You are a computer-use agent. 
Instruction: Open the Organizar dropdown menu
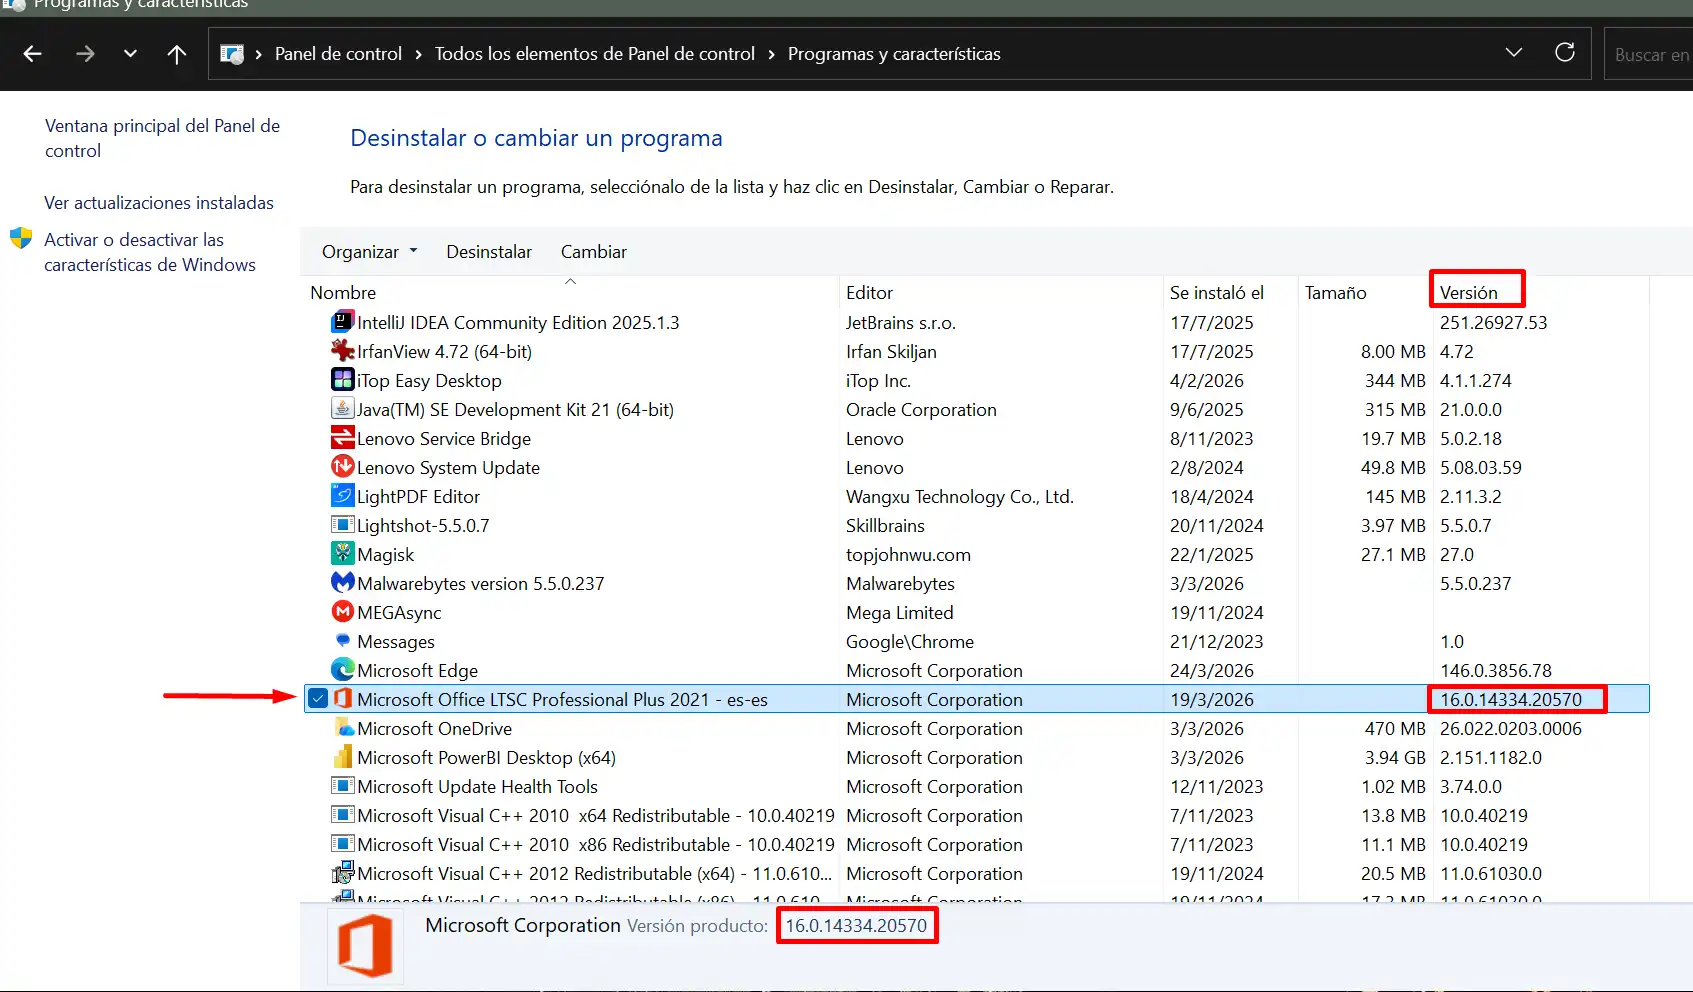(369, 252)
